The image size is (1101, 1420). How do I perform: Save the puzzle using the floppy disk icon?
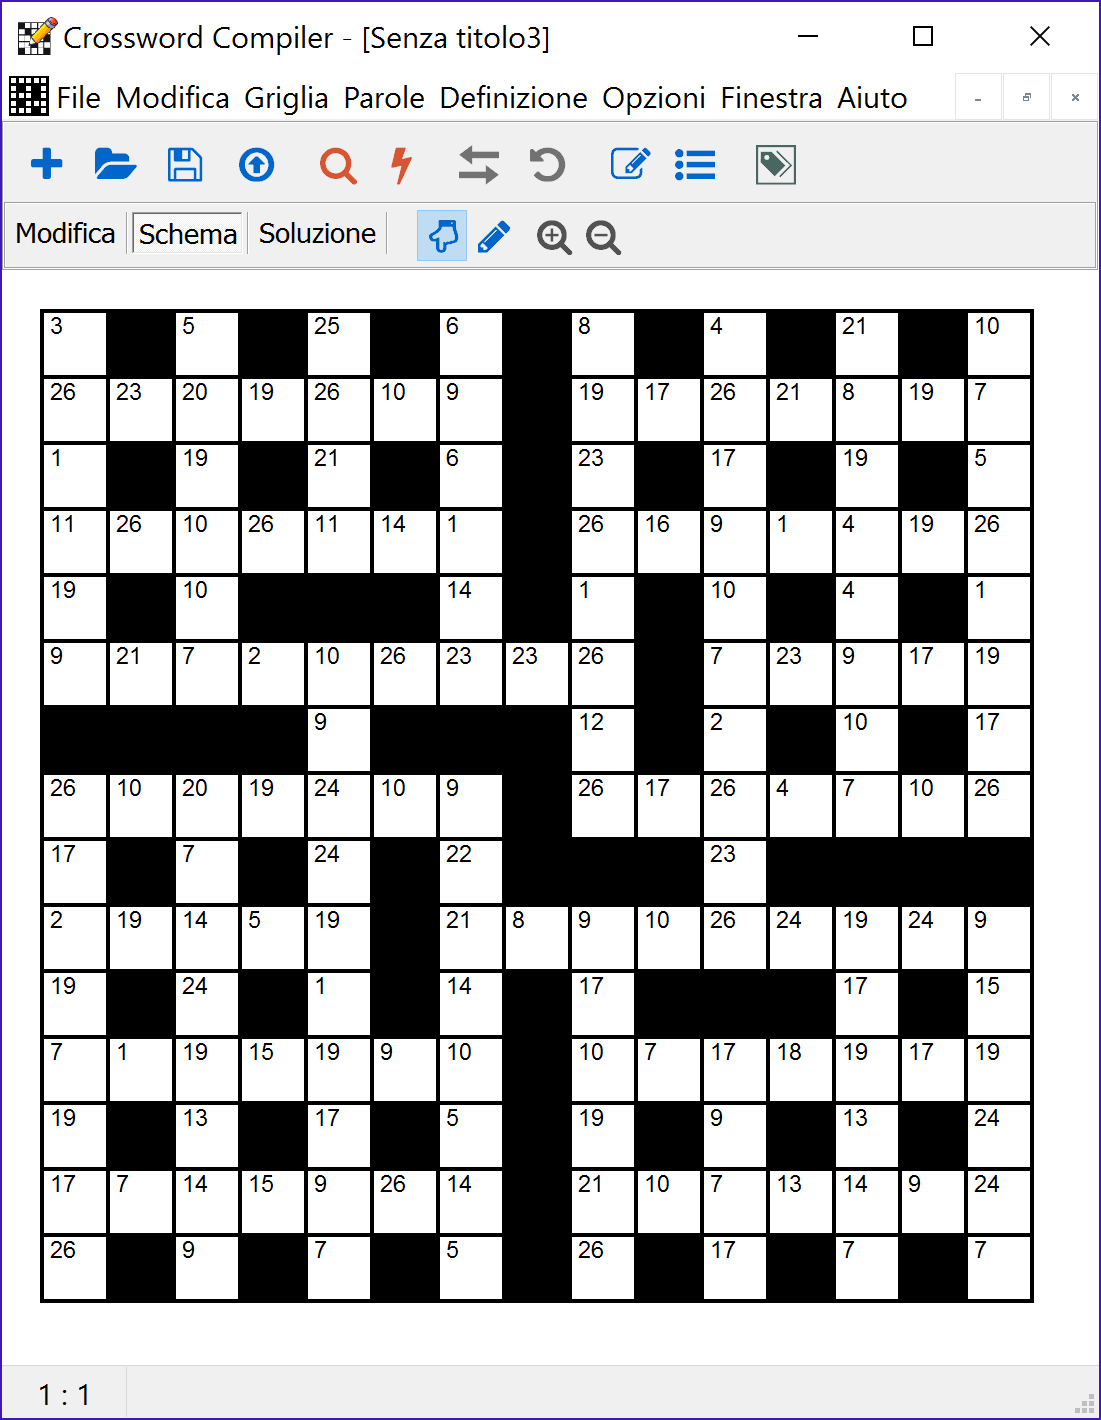(x=185, y=165)
